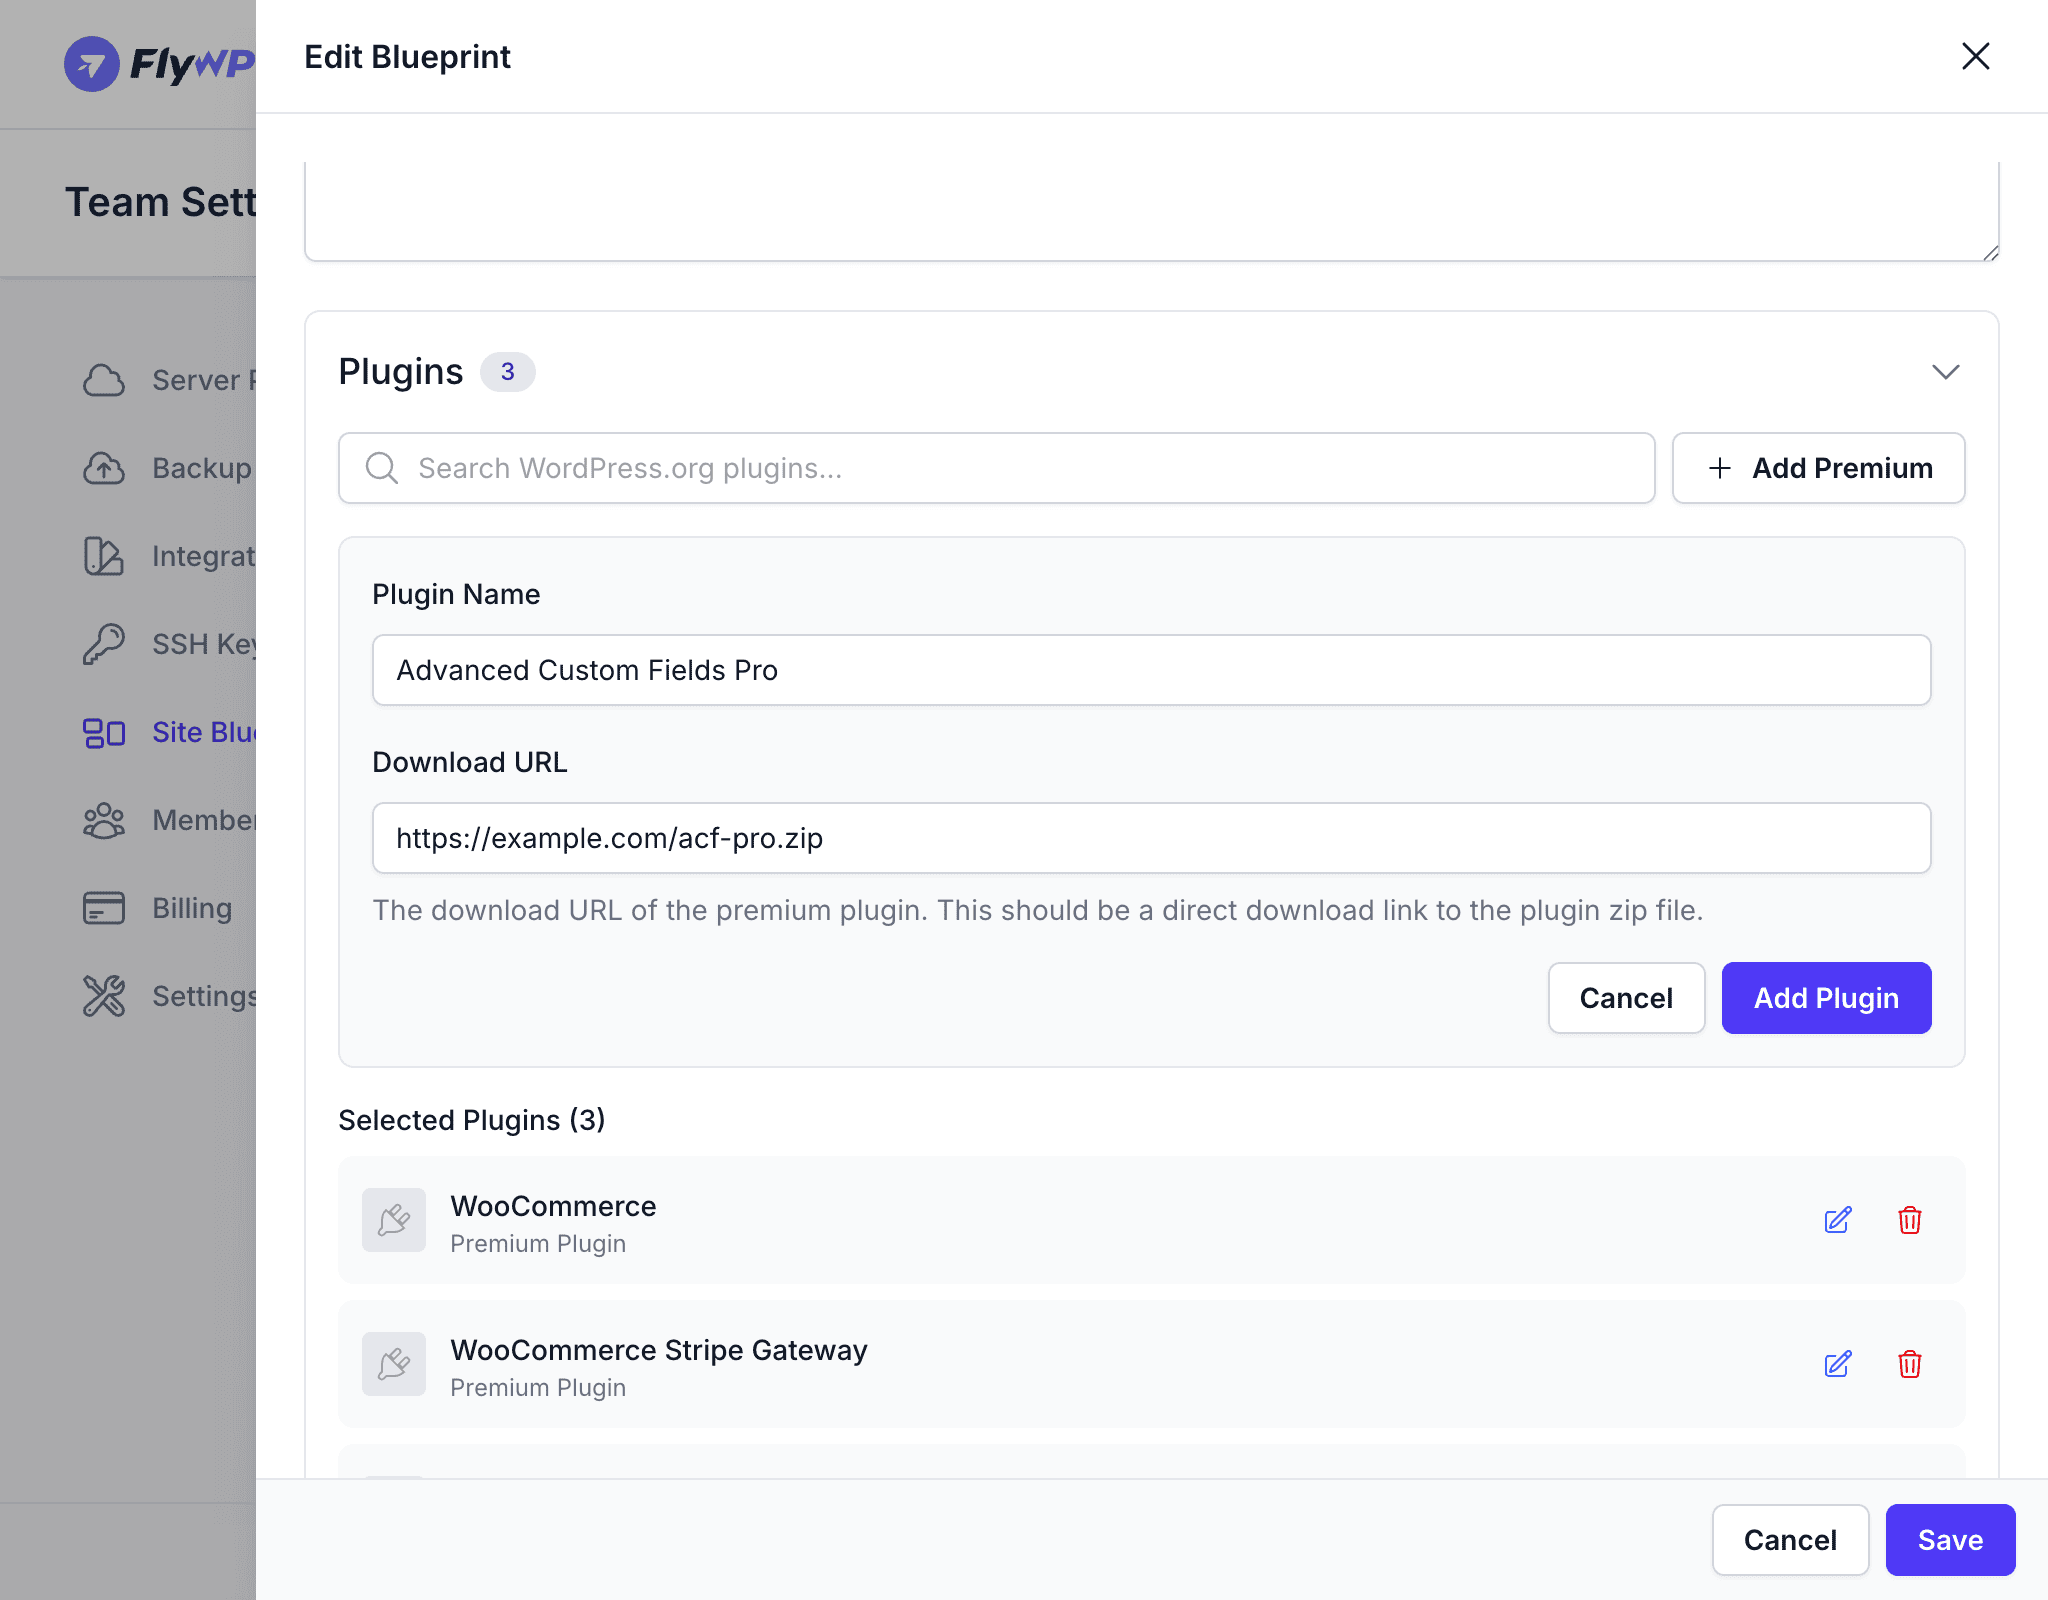Click 'Premium Plugin' label under WooCommerce
Image resolution: width=2048 pixels, height=1600 pixels.
tap(537, 1244)
